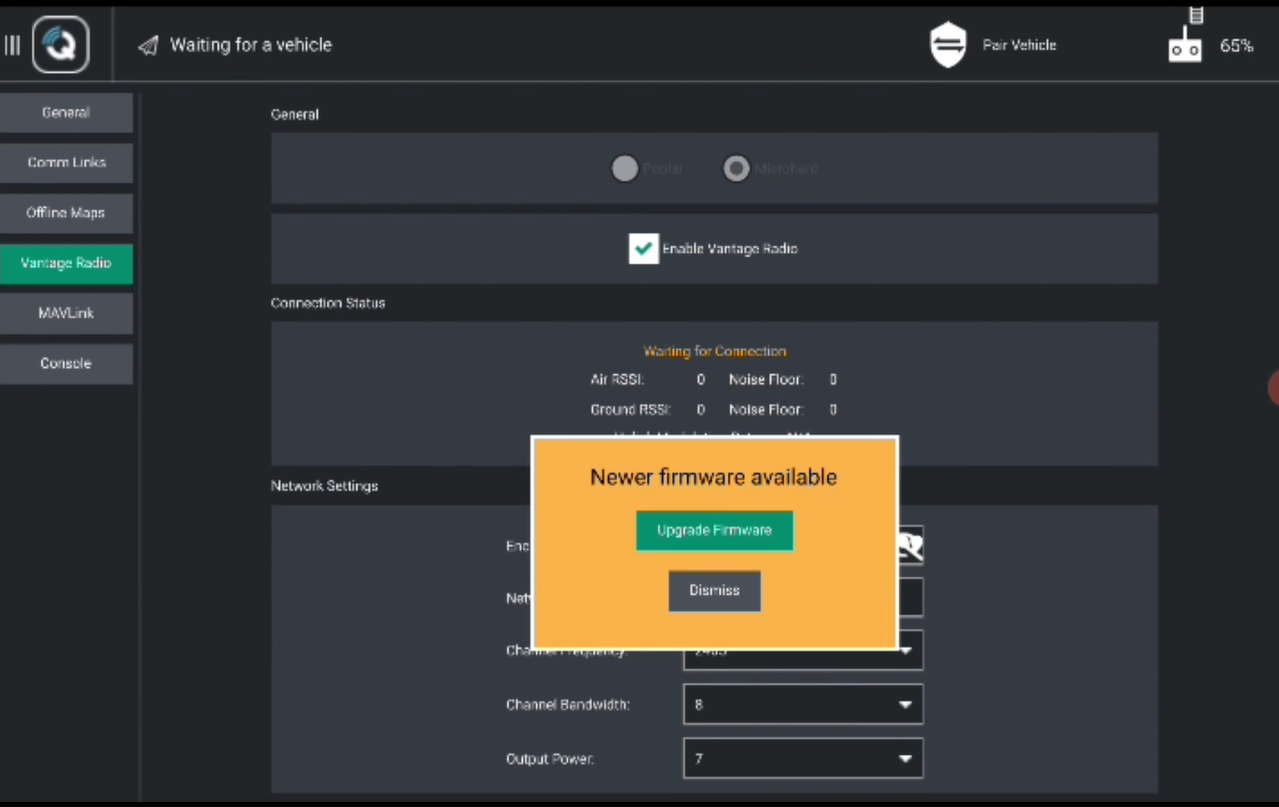Expand the Channel Bandwidth dropdown

(x=803, y=705)
